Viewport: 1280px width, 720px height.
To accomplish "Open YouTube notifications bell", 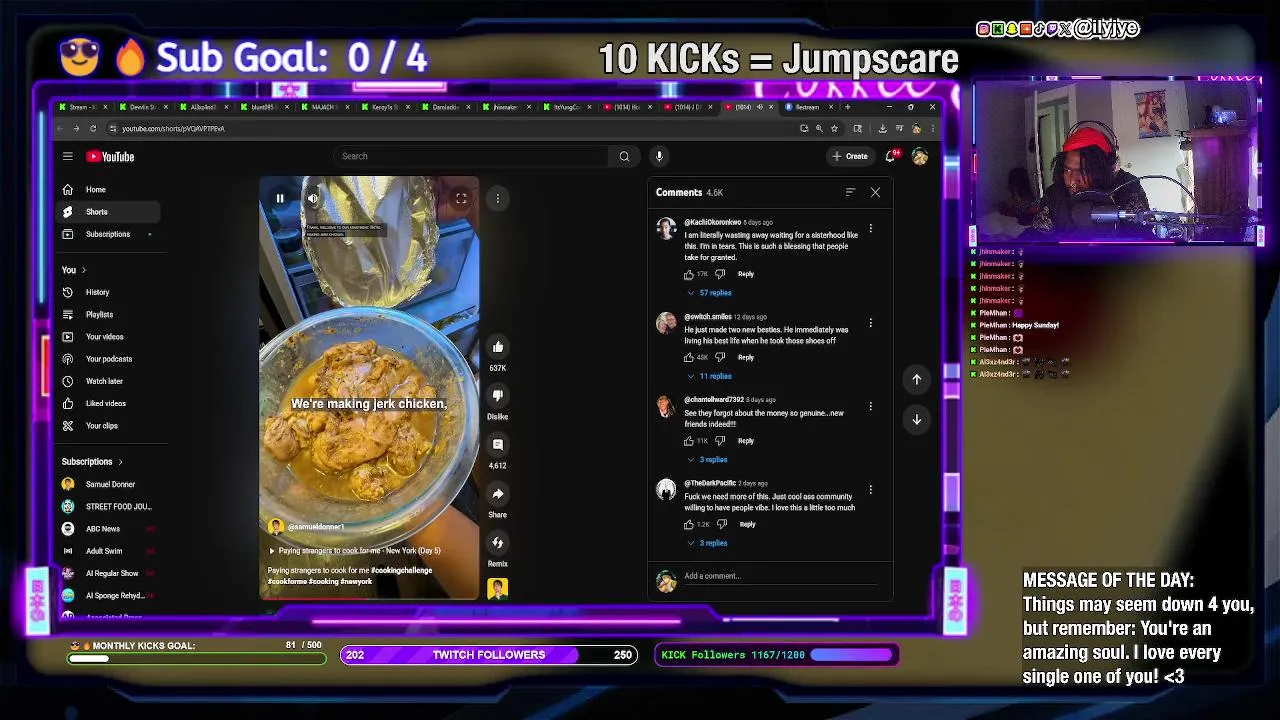I will click(x=890, y=156).
